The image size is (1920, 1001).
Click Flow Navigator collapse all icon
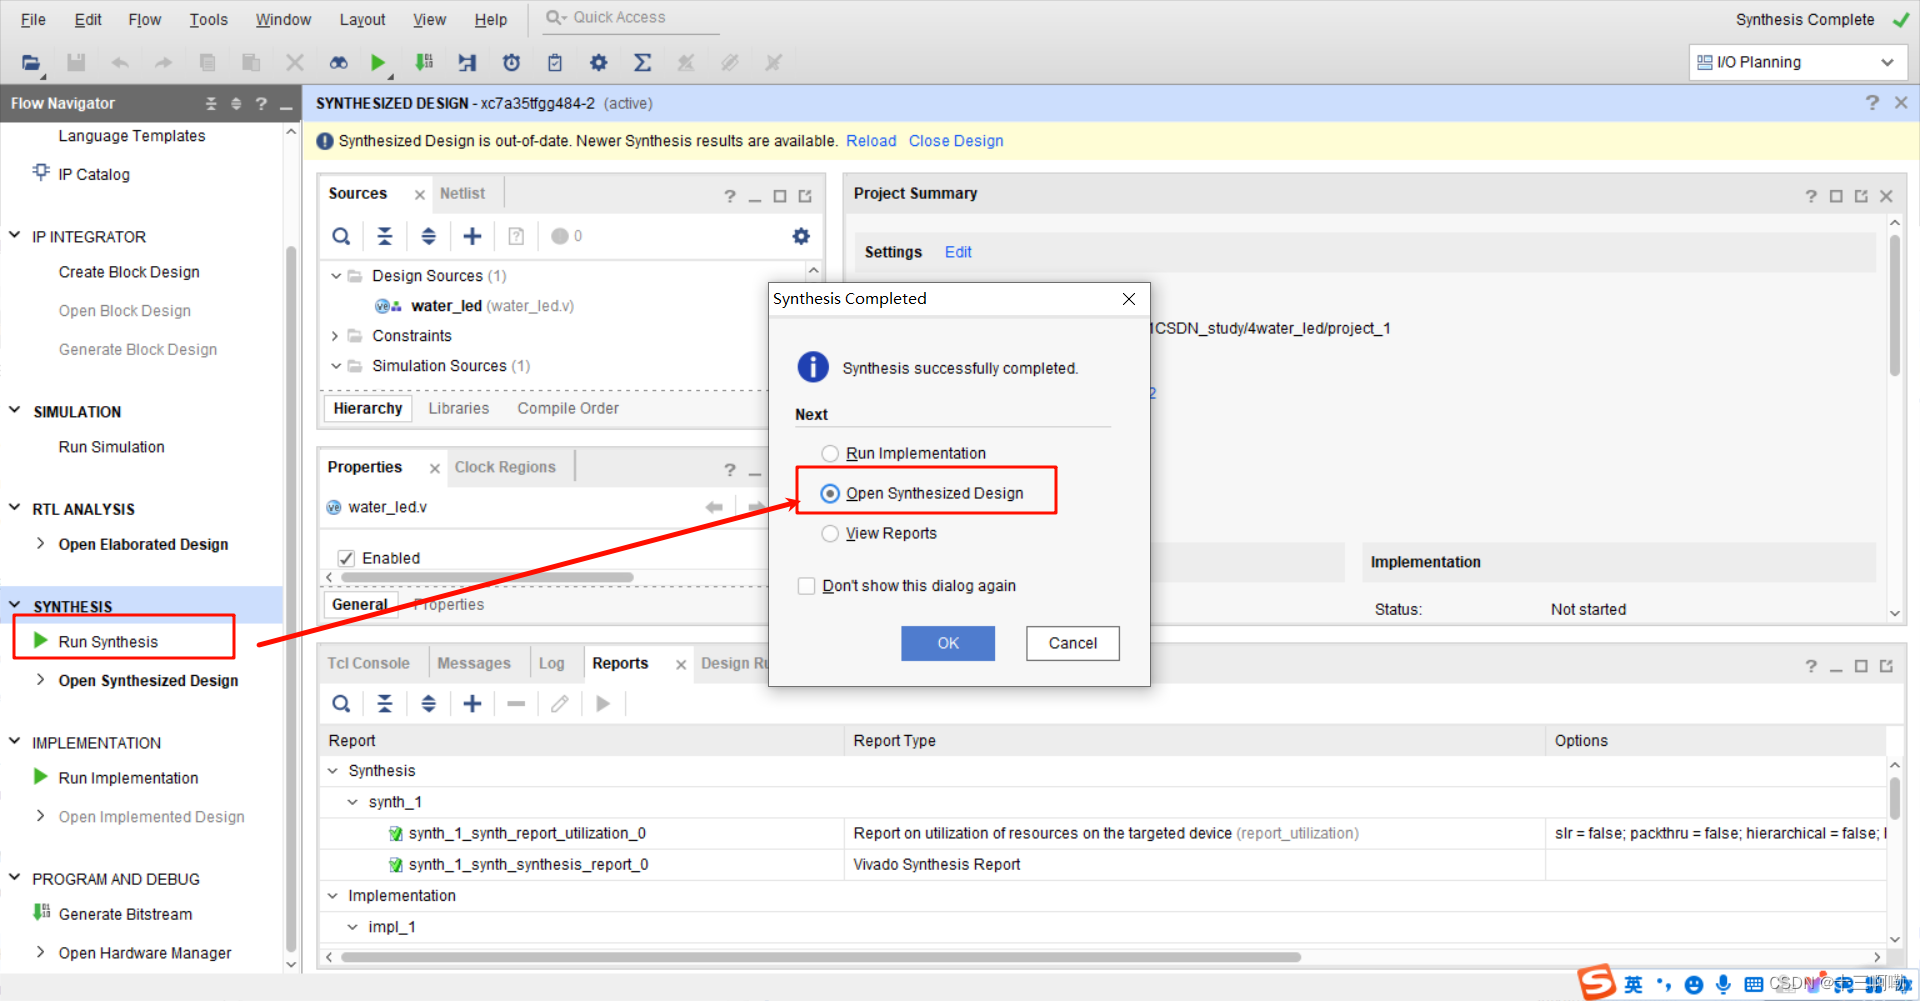211,103
